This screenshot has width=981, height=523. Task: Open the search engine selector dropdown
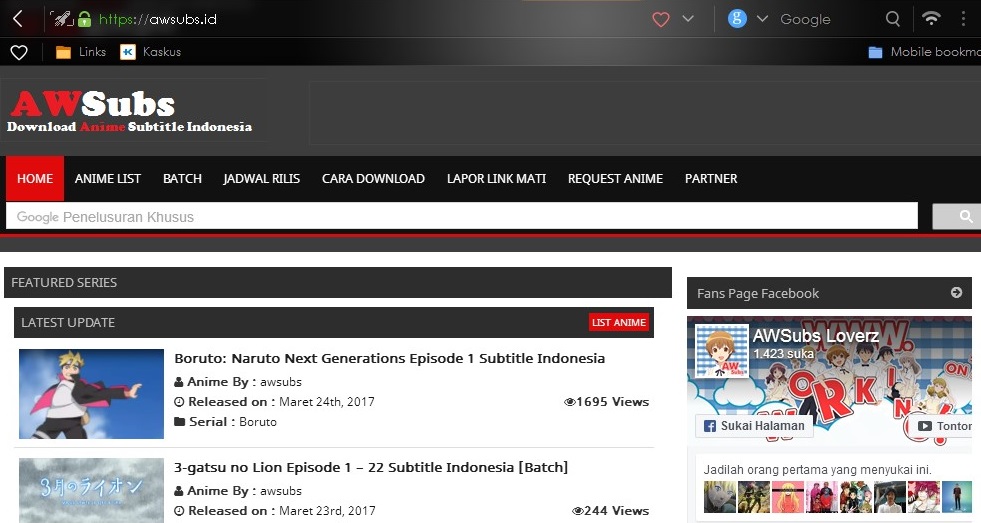762,19
